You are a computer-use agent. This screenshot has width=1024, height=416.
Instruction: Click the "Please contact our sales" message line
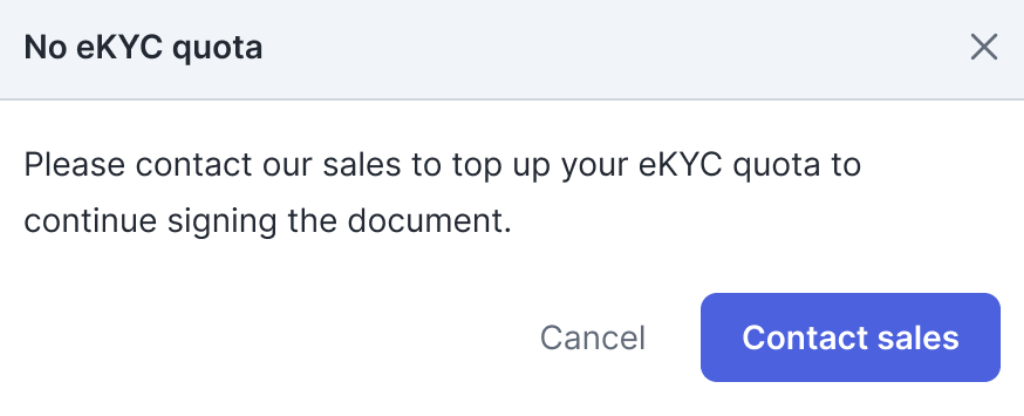click(x=441, y=165)
